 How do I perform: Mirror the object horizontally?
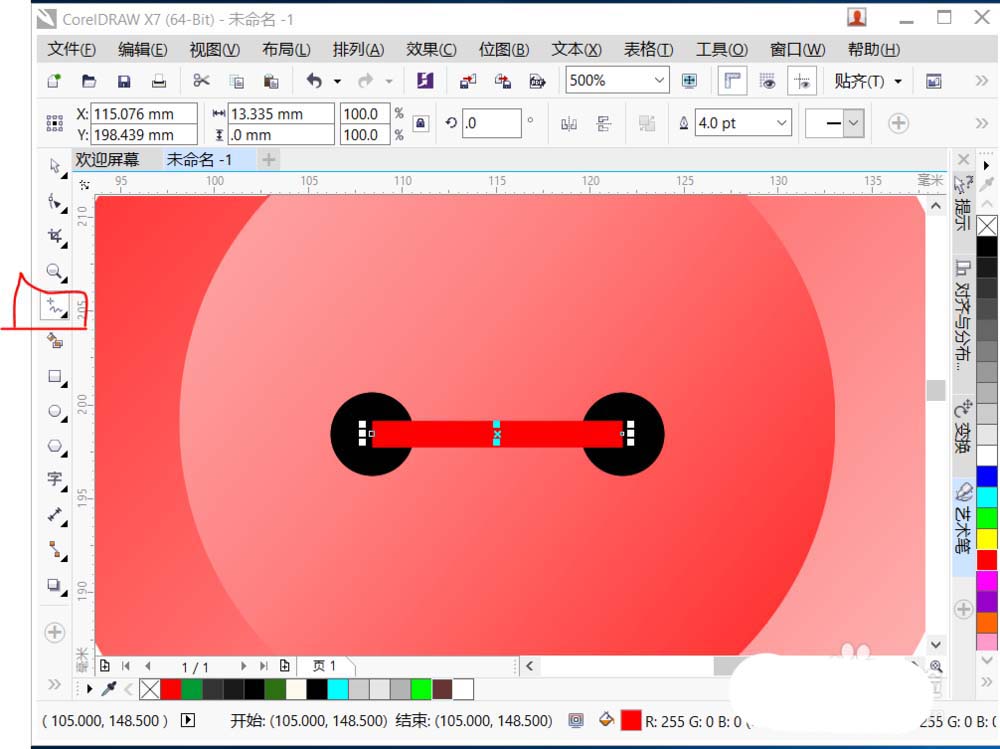pyautogui.click(x=569, y=124)
